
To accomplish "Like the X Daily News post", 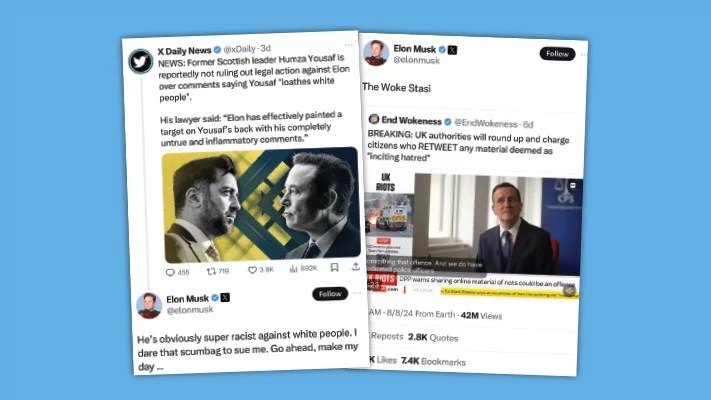I will (253, 270).
